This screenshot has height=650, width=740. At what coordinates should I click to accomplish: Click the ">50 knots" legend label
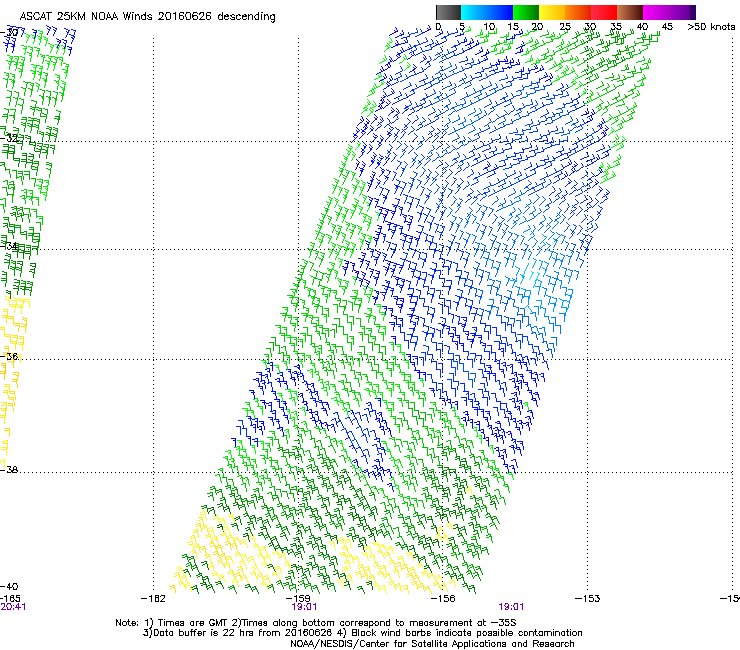coord(711,27)
